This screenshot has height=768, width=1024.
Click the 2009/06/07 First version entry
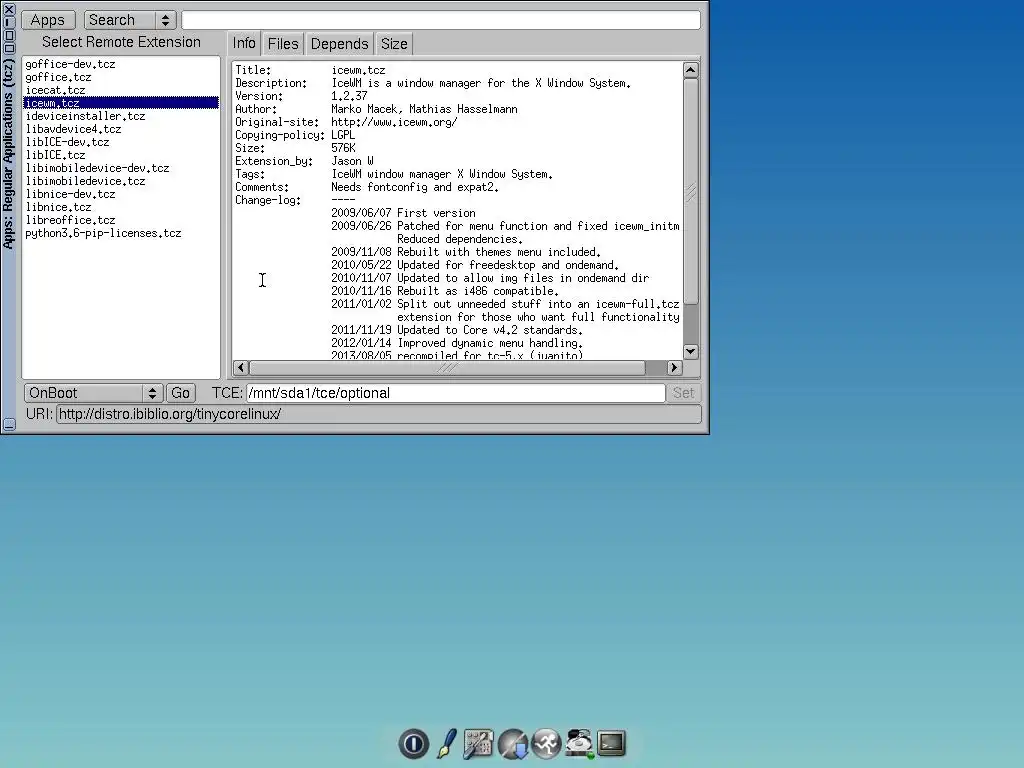(403, 213)
